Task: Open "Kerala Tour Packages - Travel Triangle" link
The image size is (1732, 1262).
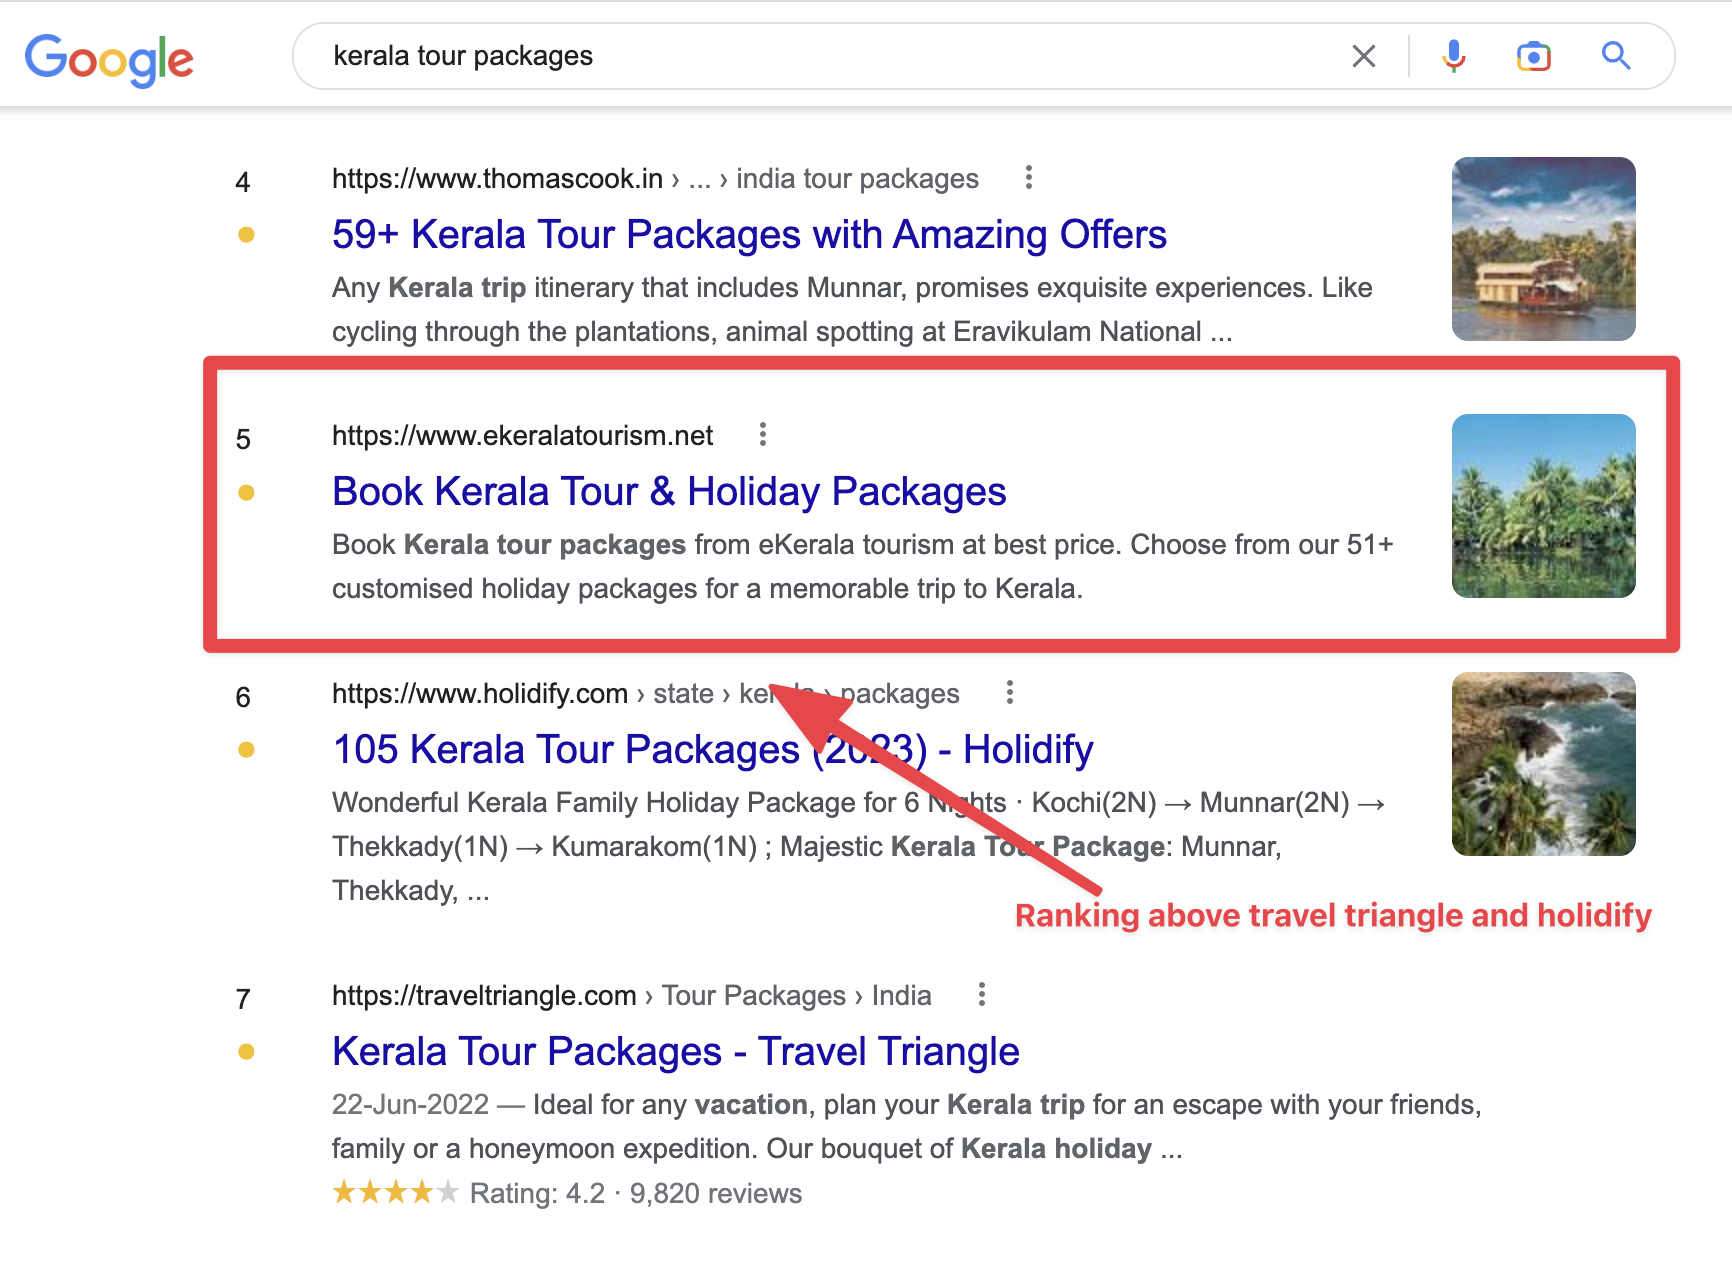Action: tap(675, 1052)
